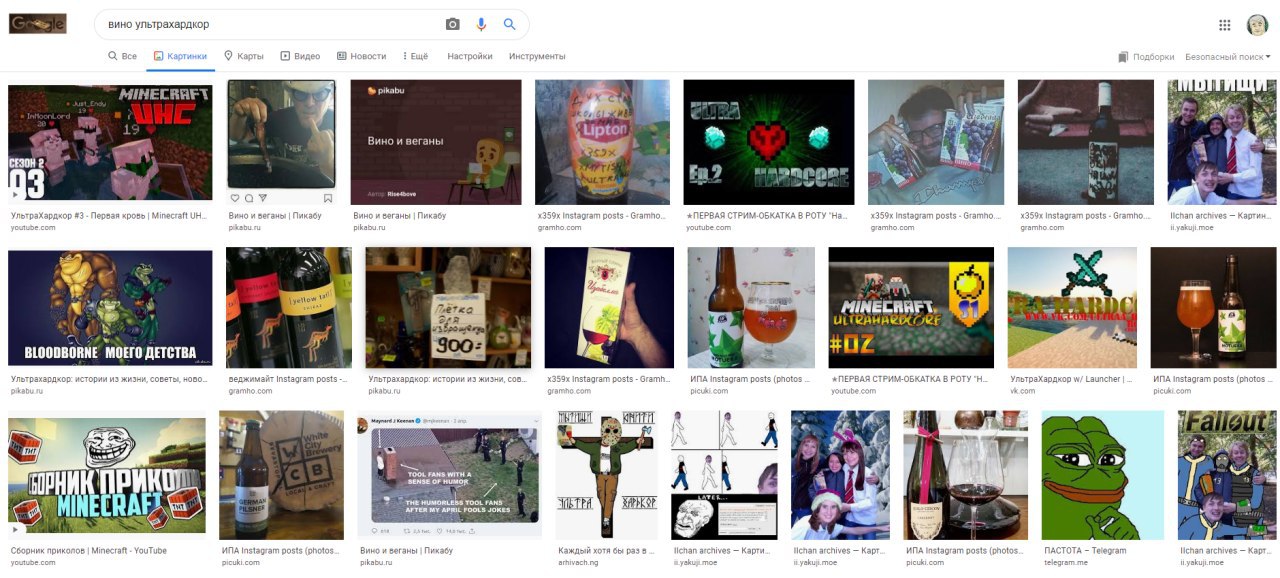
Task: Start voice search with microphone icon
Action: [x=481, y=24]
